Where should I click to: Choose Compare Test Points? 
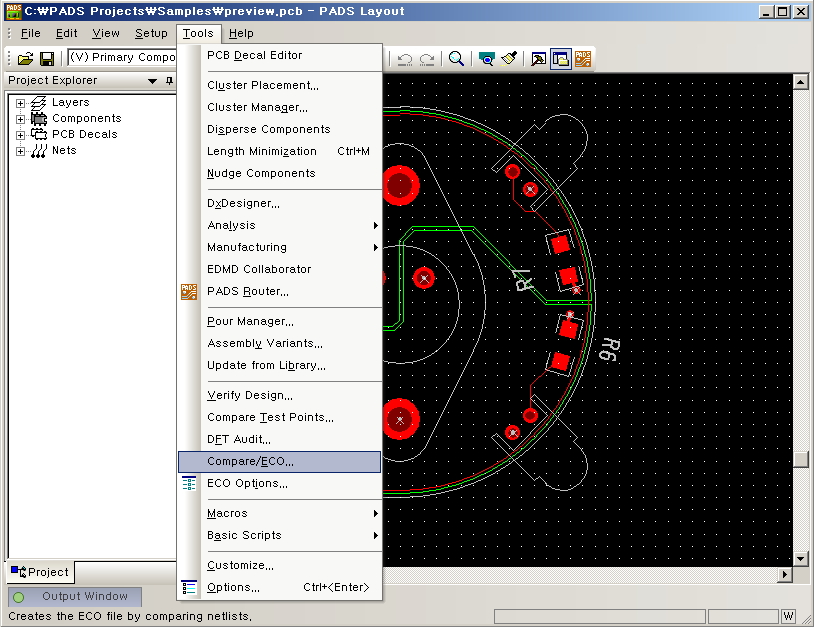coord(279,418)
